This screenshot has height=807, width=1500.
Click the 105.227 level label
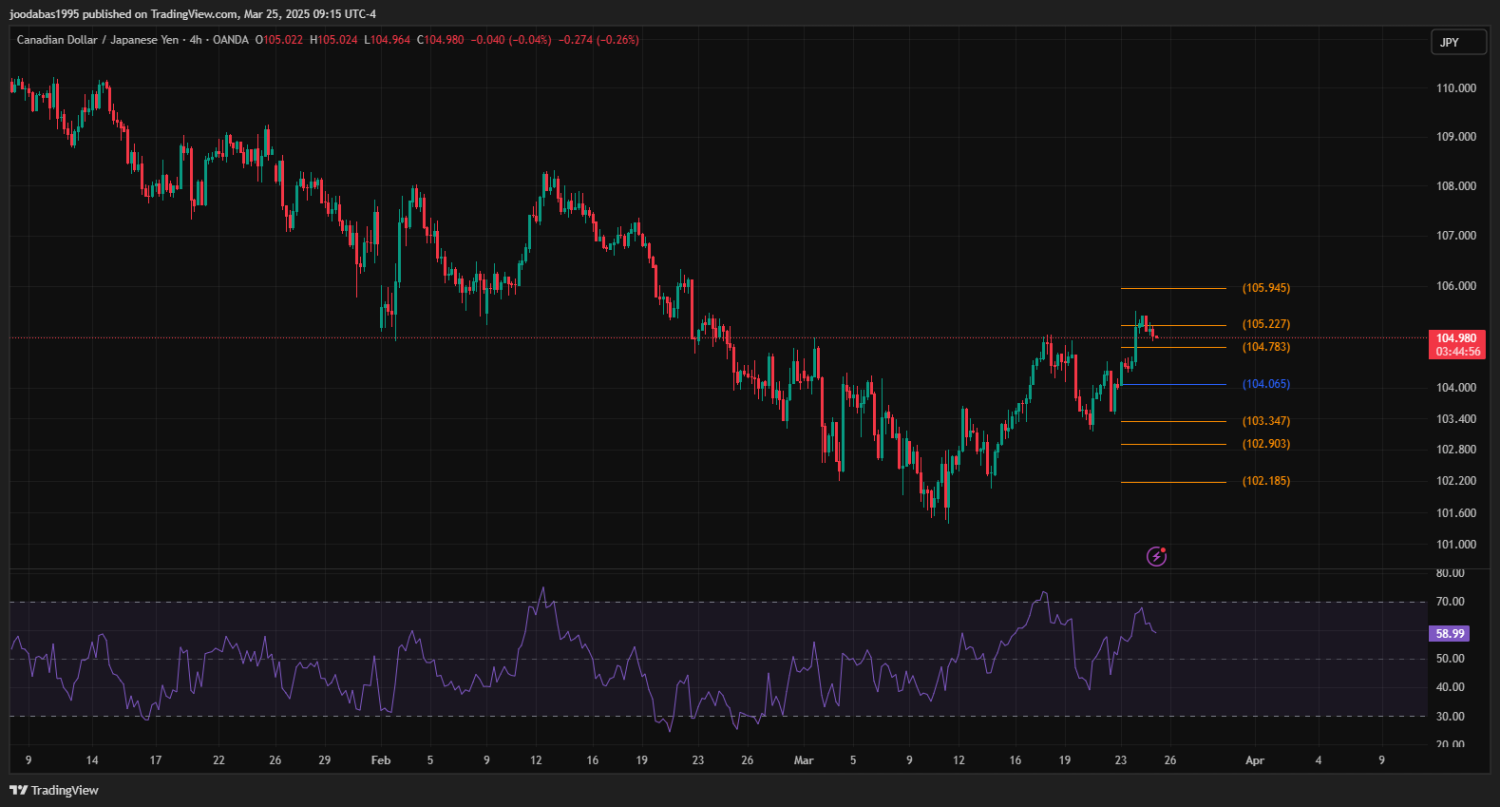point(1265,324)
